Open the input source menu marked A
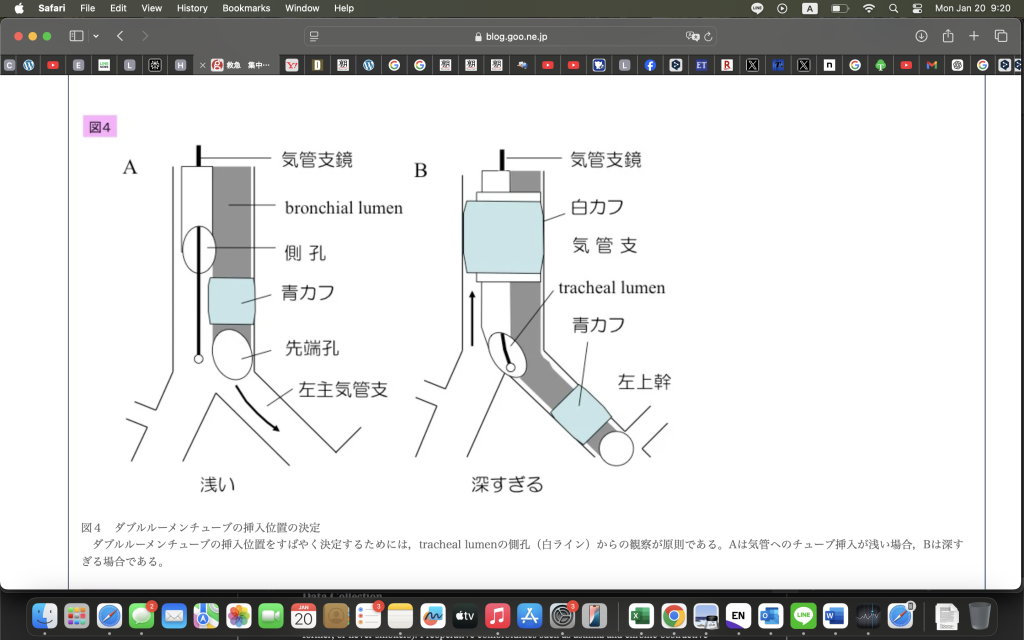Viewport: 1024px width, 640px height. pos(808,8)
